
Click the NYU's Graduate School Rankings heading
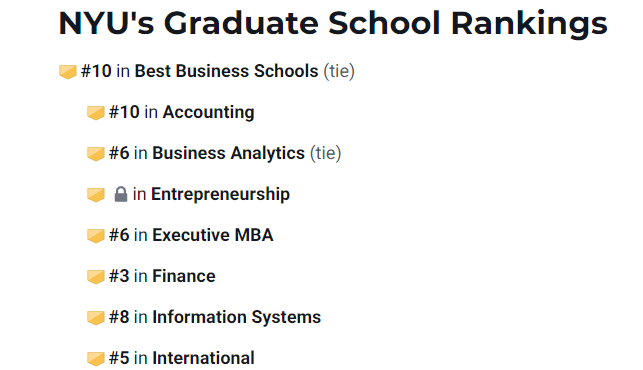pyautogui.click(x=333, y=23)
